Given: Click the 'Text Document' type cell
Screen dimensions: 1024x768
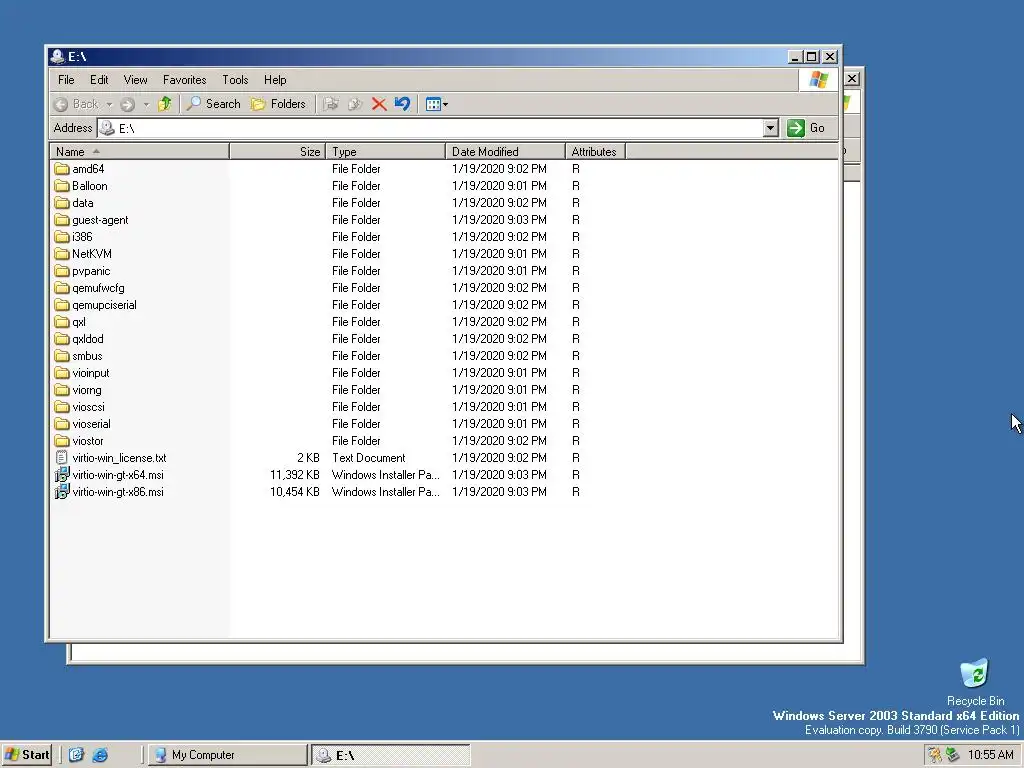Looking at the screenshot, I should tap(368, 458).
